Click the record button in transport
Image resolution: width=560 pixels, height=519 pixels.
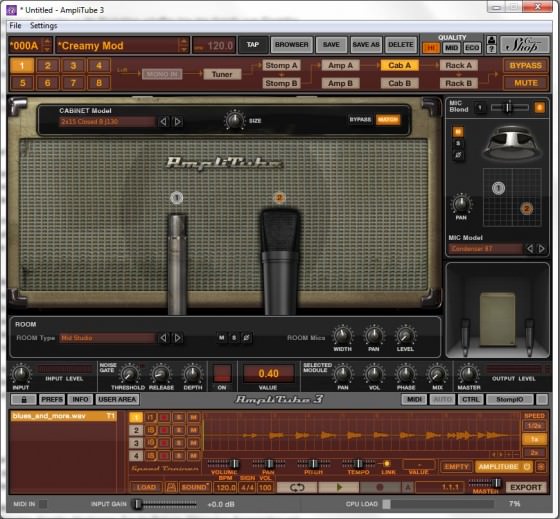[380, 487]
